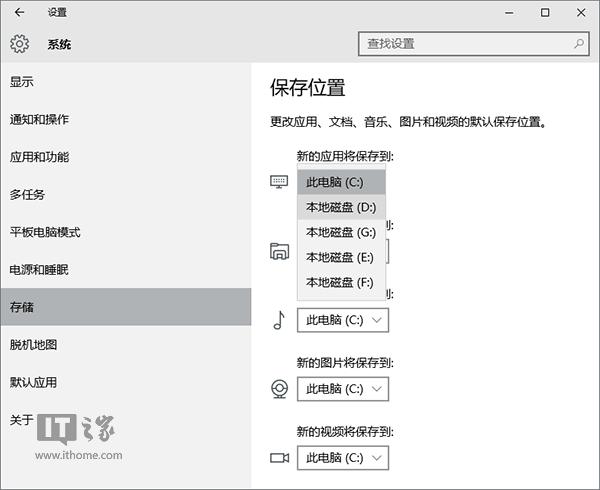Viewport: 600px width, 490px height.
Task: Select 本地磁盘 (D:) from the dropdown list
Action: [341, 207]
